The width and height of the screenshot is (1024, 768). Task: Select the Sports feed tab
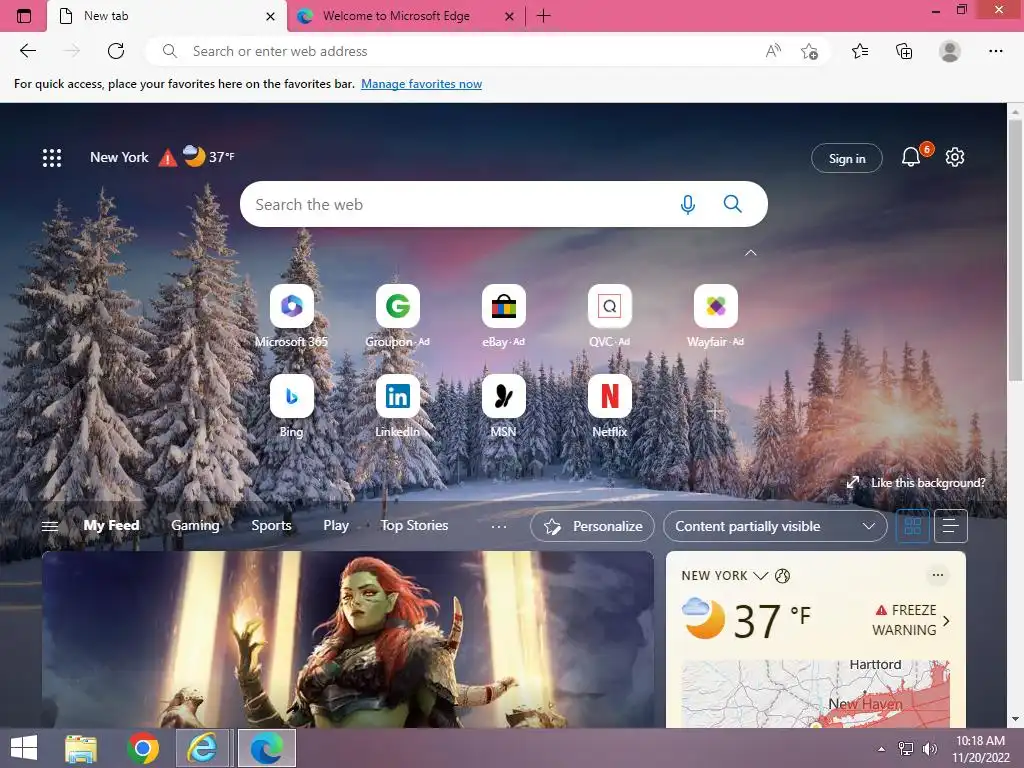[x=271, y=526]
